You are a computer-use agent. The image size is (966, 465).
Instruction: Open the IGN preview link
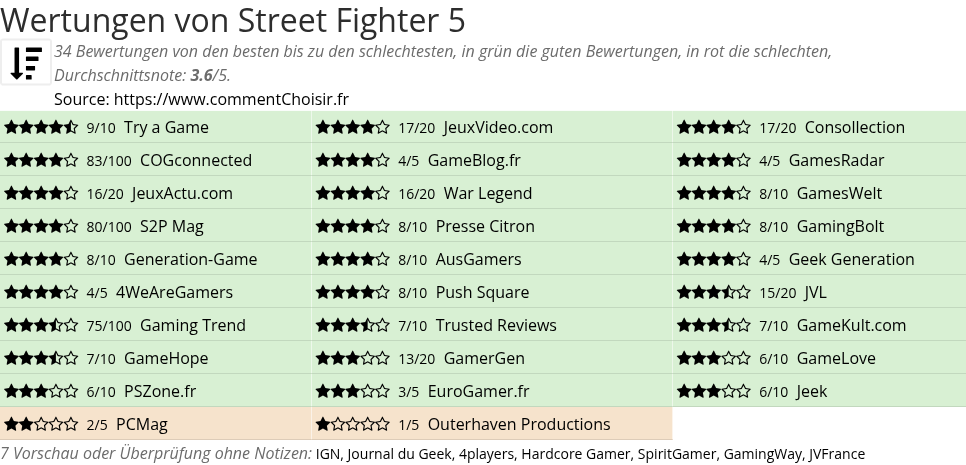328,454
